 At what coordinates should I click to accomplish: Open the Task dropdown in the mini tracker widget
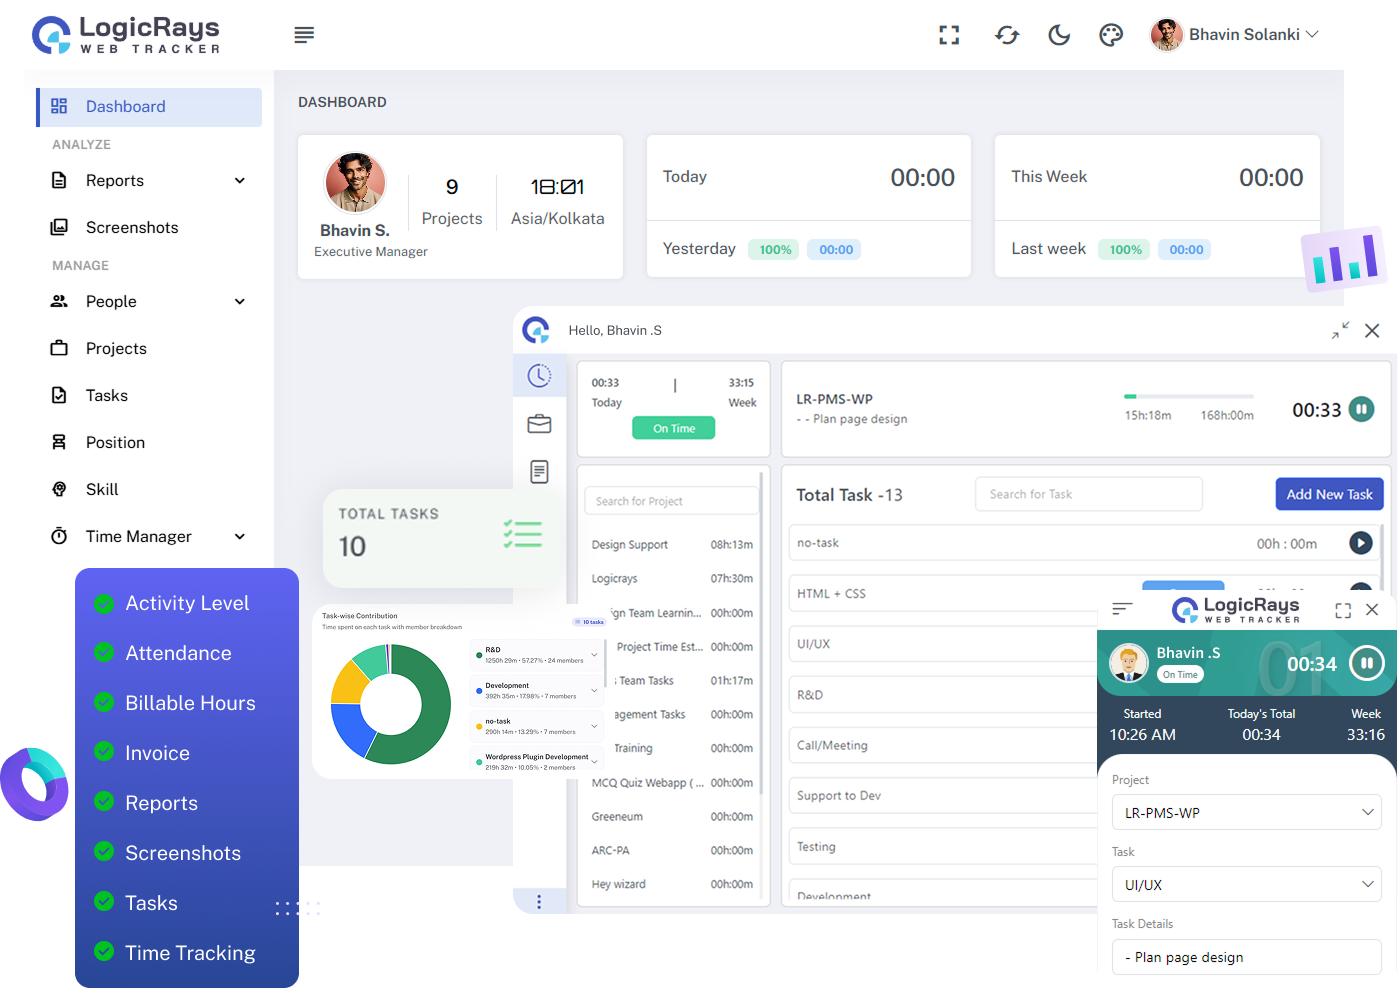point(1247,884)
